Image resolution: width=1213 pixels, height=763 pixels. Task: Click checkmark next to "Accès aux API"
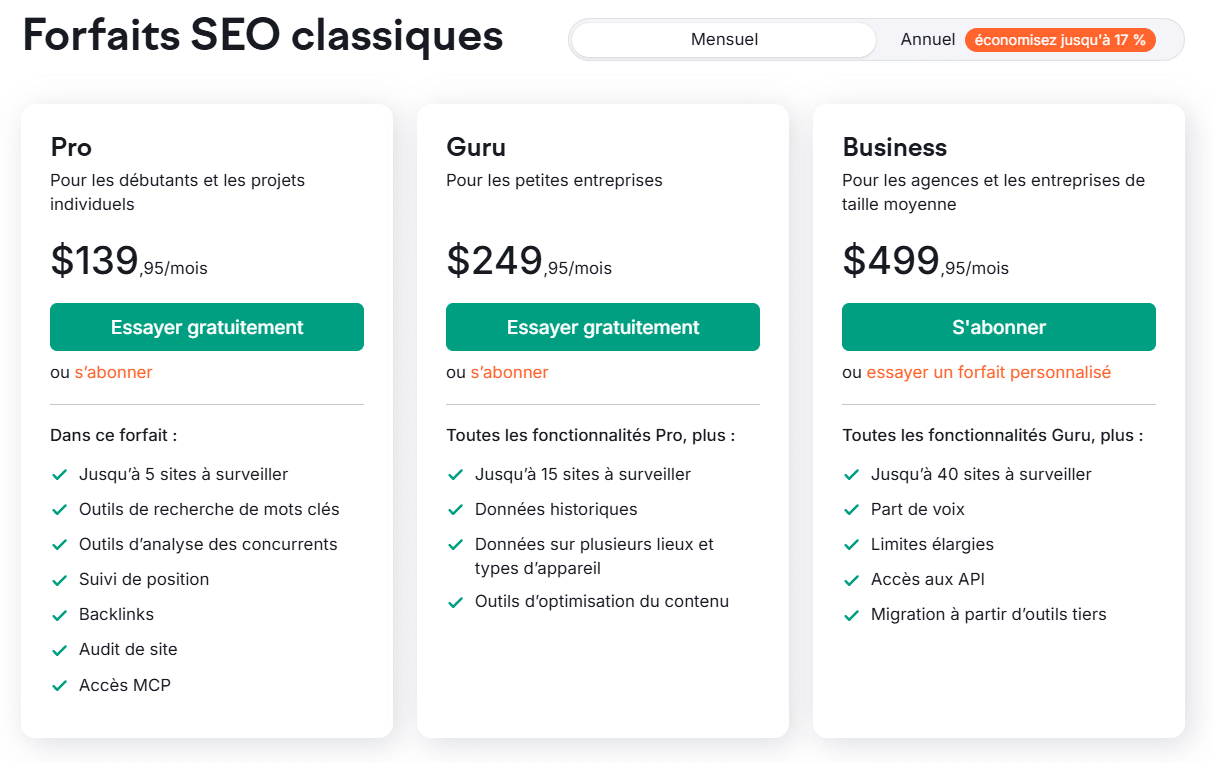(x=851, y=580)
